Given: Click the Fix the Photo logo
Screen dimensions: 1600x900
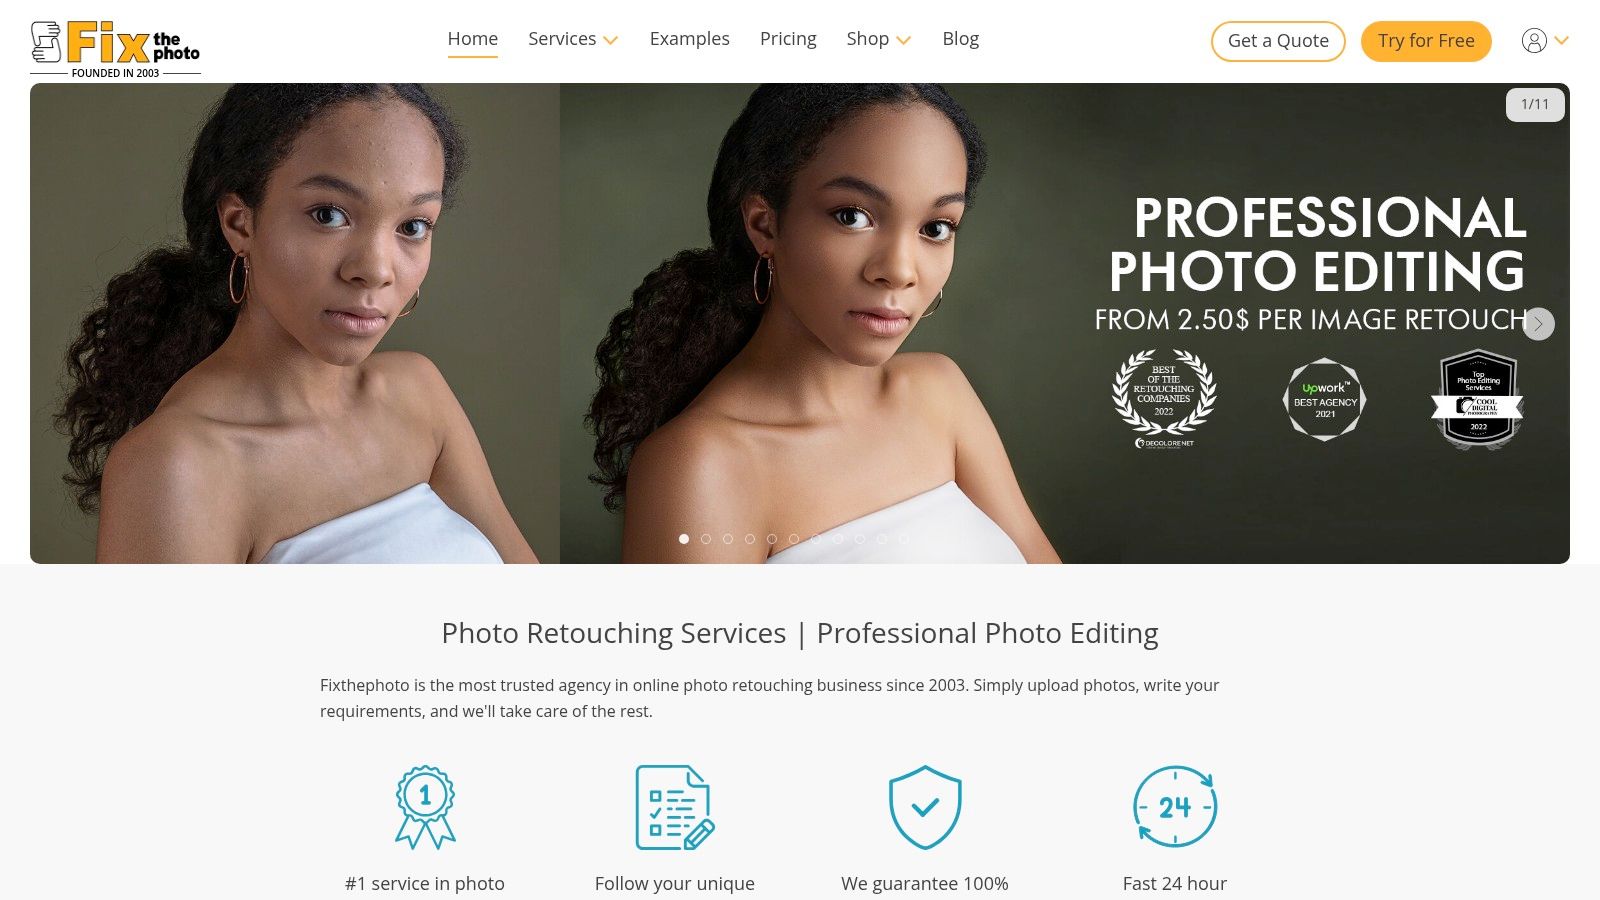Looking at the screenshot, I should (x=115, y=48).
